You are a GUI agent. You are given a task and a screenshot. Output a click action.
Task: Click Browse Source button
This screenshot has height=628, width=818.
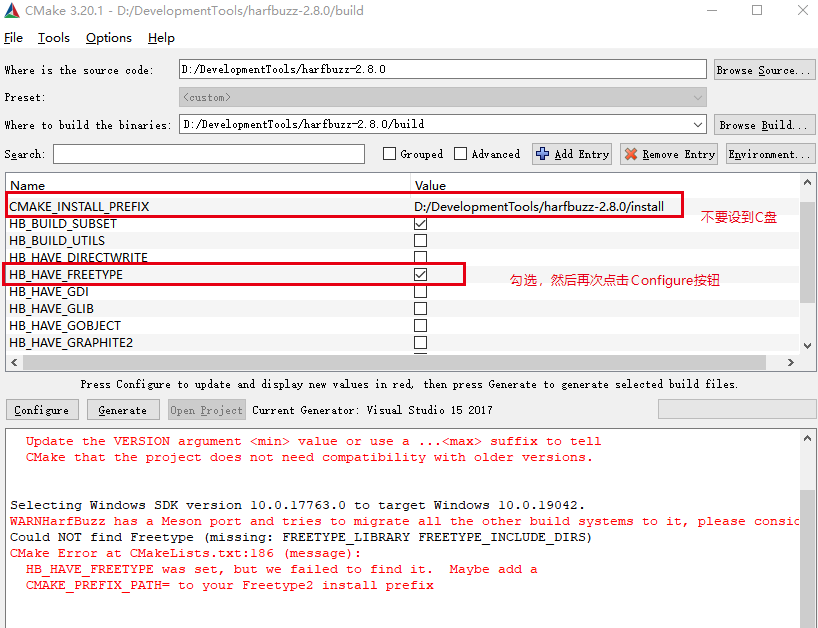(x=764, y=70)
